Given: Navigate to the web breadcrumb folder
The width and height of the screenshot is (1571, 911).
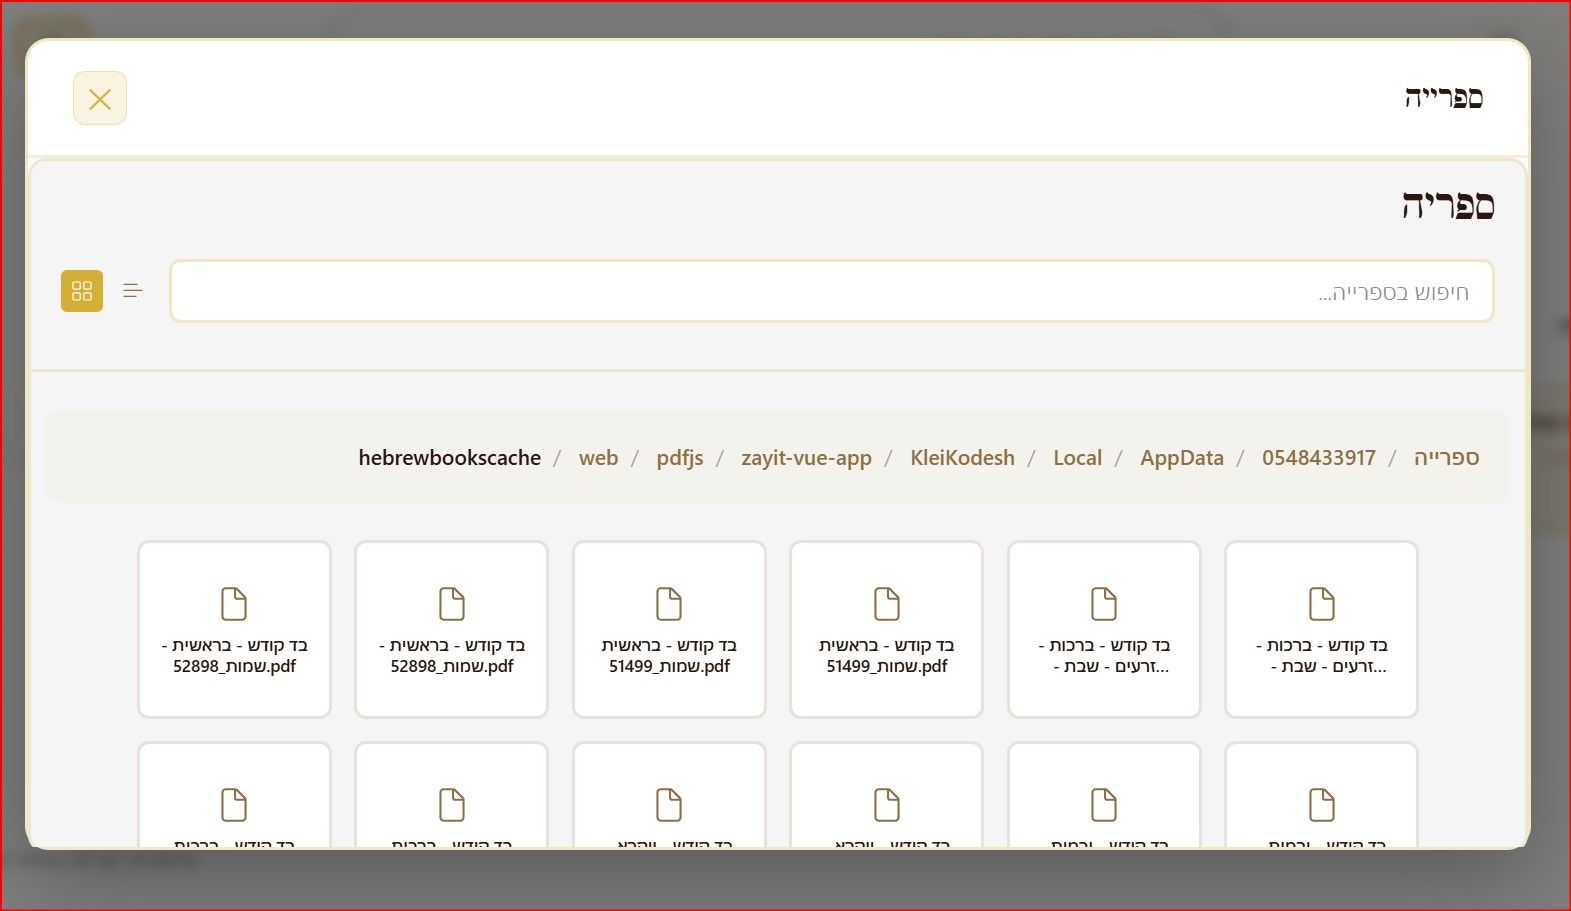Looking at the screenshot, I should [598, 458].
